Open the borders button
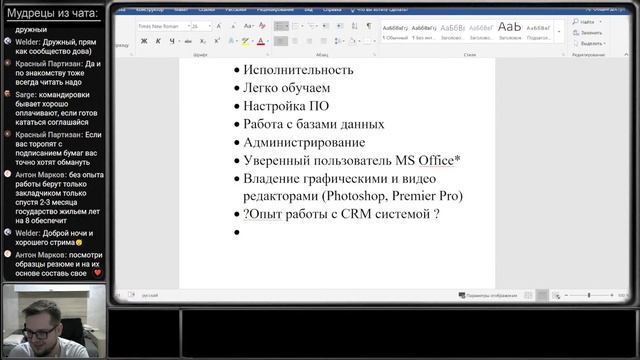Image resolution: width=640 pixels, height=360 pixels. [x=367, y=41]
